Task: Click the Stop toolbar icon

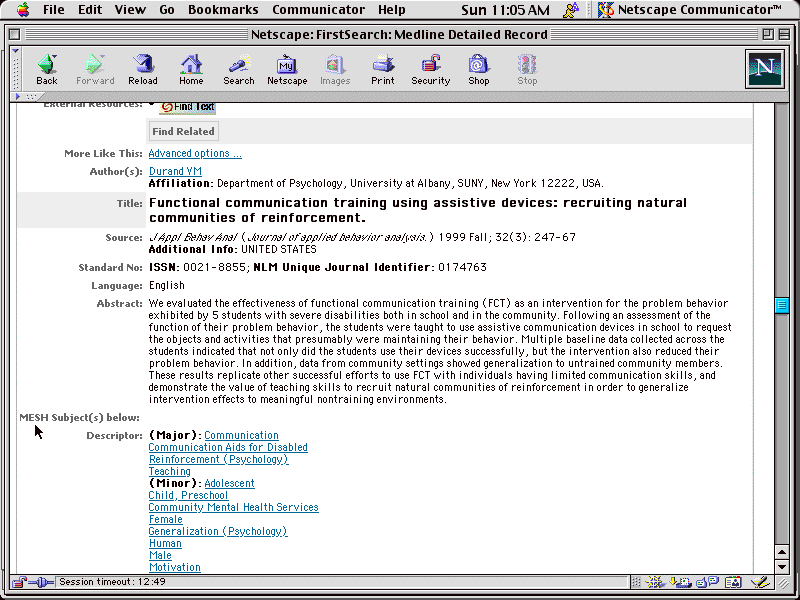Action: click(x=527, y=69)
